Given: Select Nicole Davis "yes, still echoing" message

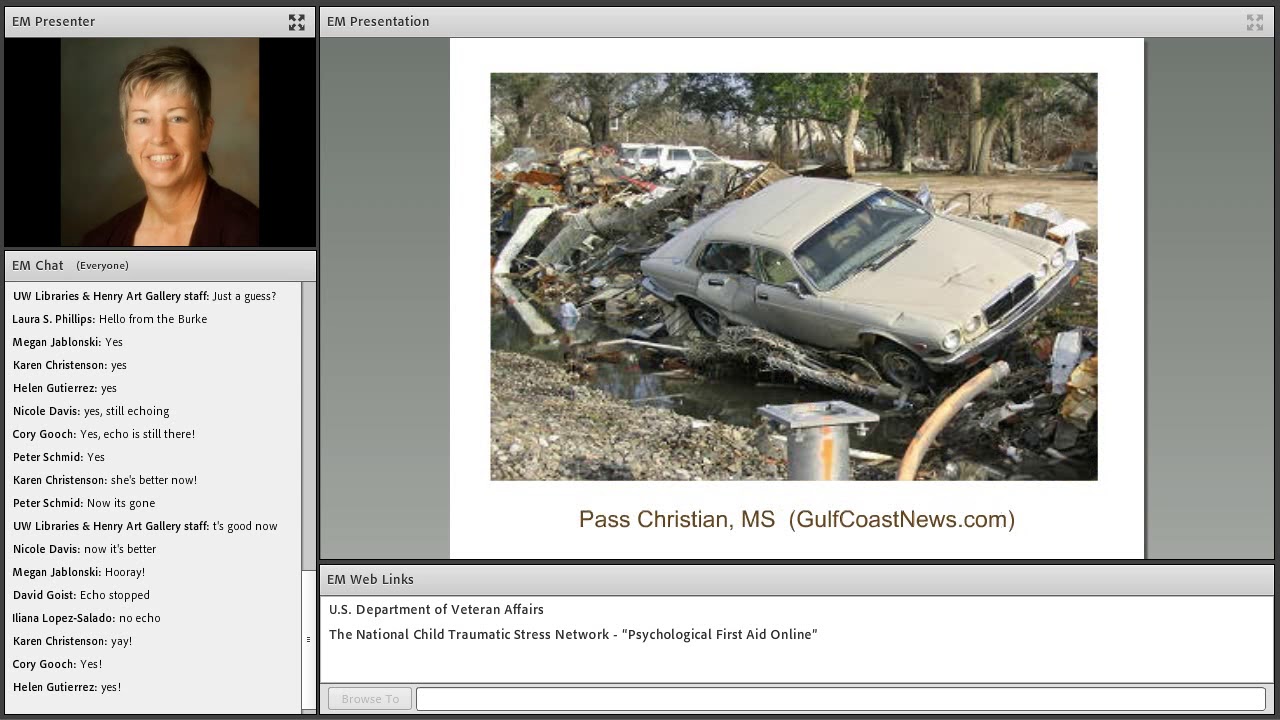Looking at the screenshot, I should click(x=91, y=411).
